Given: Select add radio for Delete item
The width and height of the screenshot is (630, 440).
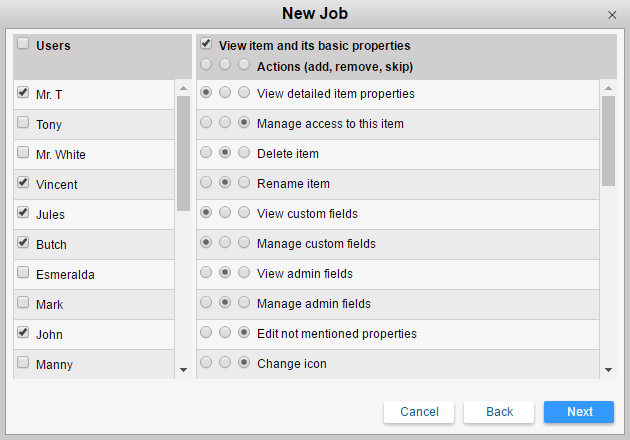Looking at the screenshot, I should [x=206, y=153].
